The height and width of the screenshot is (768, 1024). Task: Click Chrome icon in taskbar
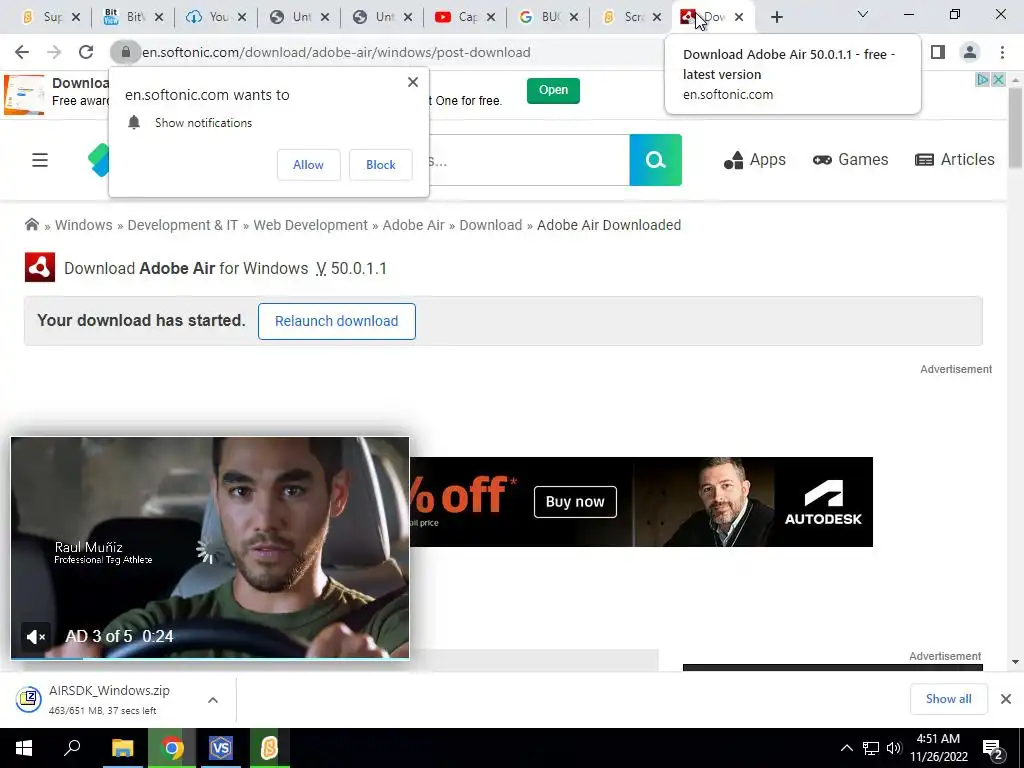point(172,748)
